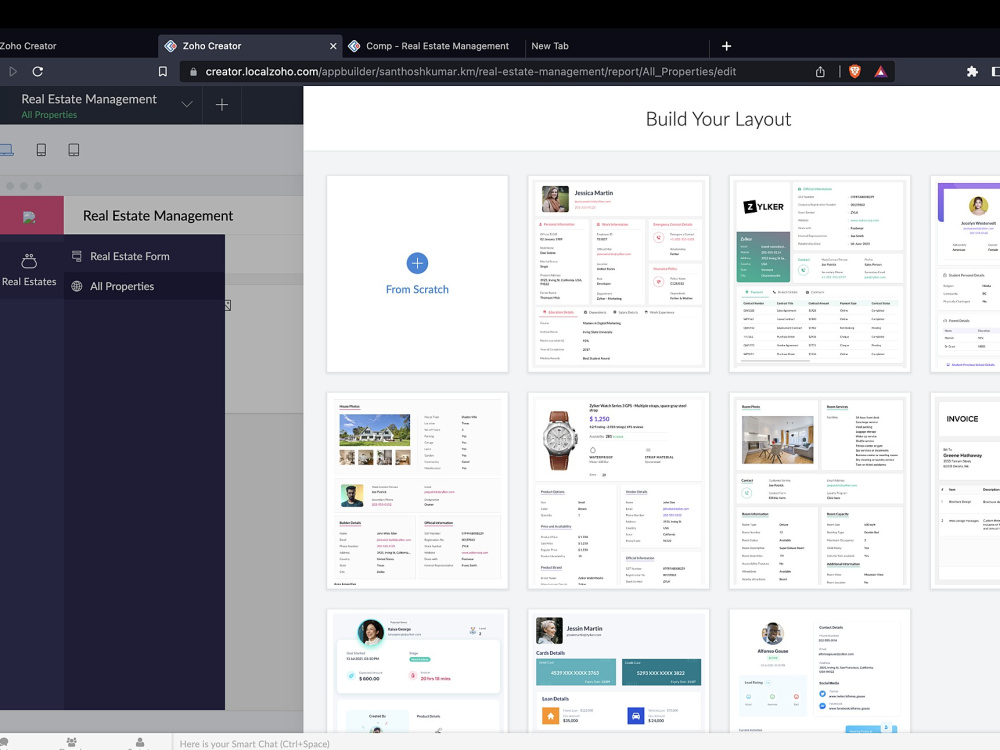Click the Real Estate Form icon
The height and width of the screenshot is (750, 1000).
click(77, 256)
